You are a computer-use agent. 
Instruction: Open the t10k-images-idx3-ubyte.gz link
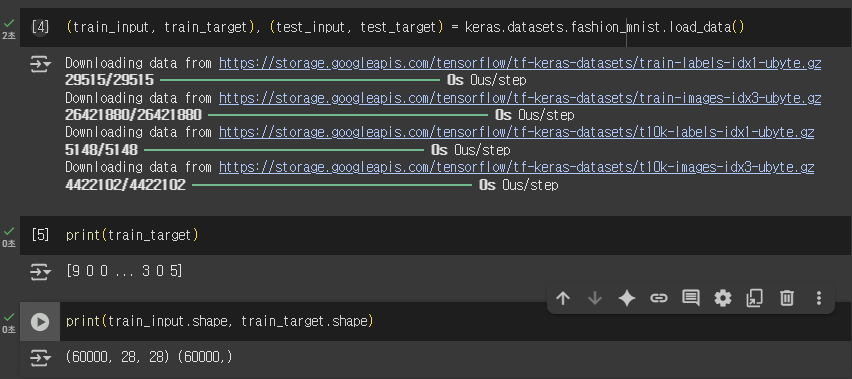tap(516, 167)
